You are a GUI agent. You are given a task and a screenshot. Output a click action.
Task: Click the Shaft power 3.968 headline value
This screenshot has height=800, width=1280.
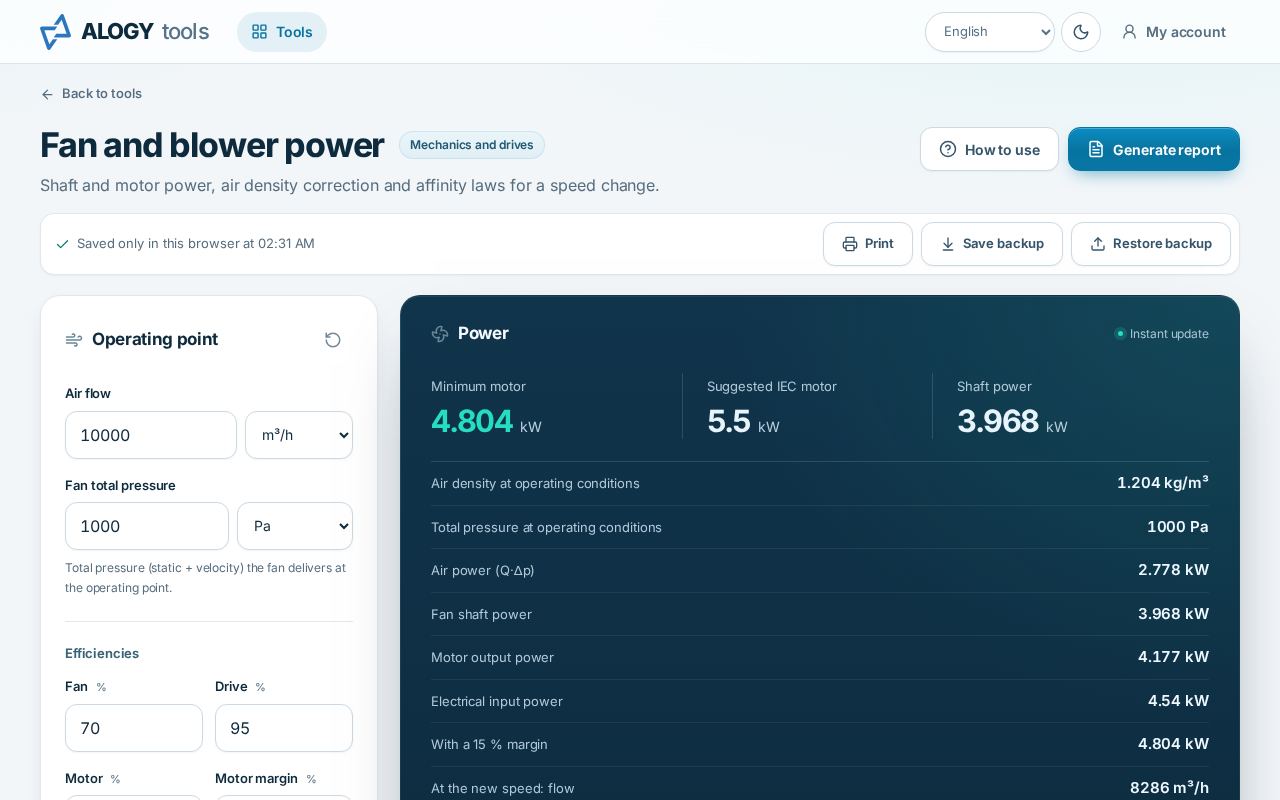pyautogui.click(x=998, y=421)
